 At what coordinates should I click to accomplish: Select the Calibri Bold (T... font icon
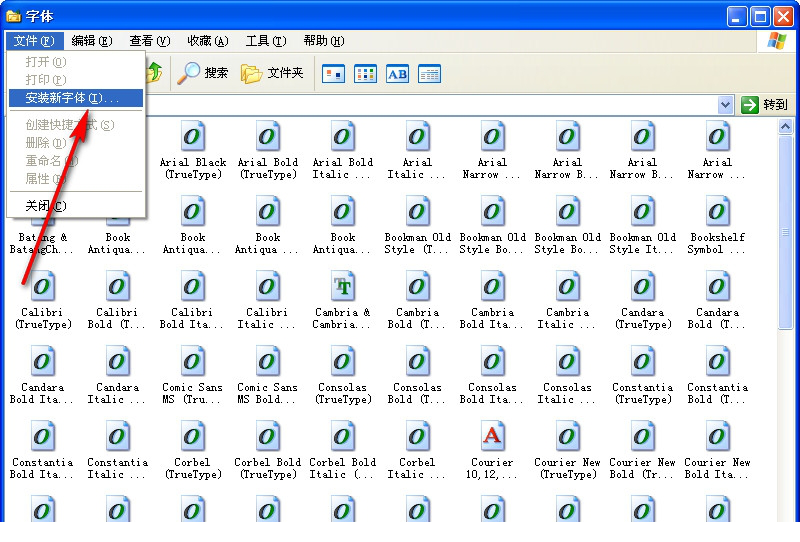118,287
